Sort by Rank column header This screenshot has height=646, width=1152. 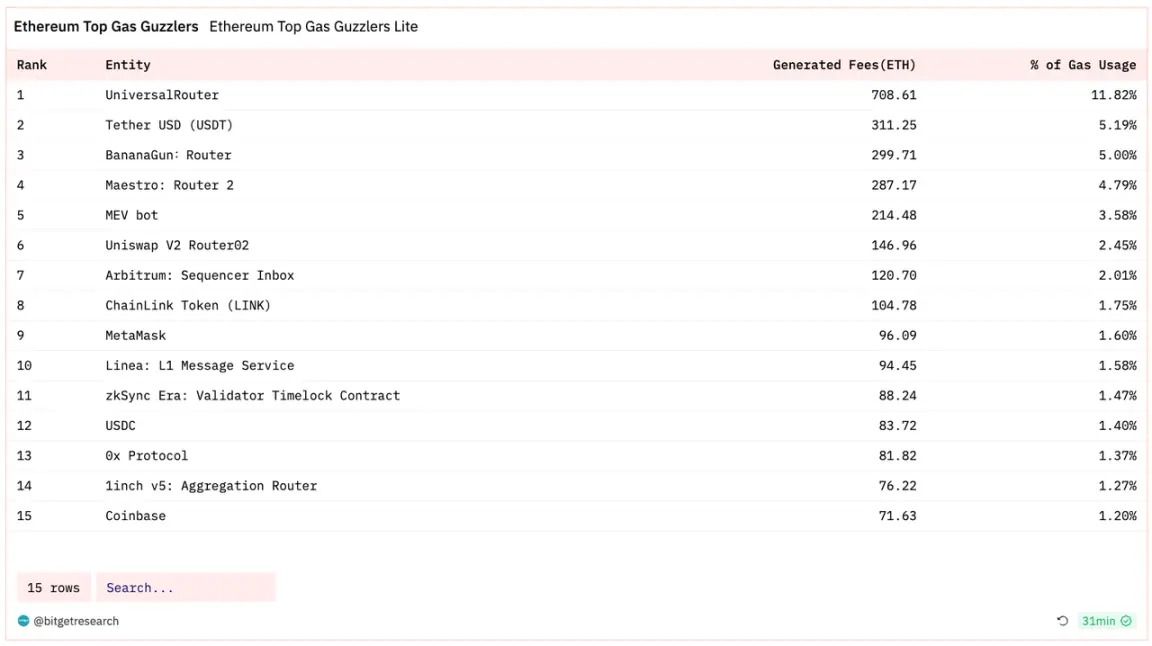pyautogui.click(x=32, y=65)
